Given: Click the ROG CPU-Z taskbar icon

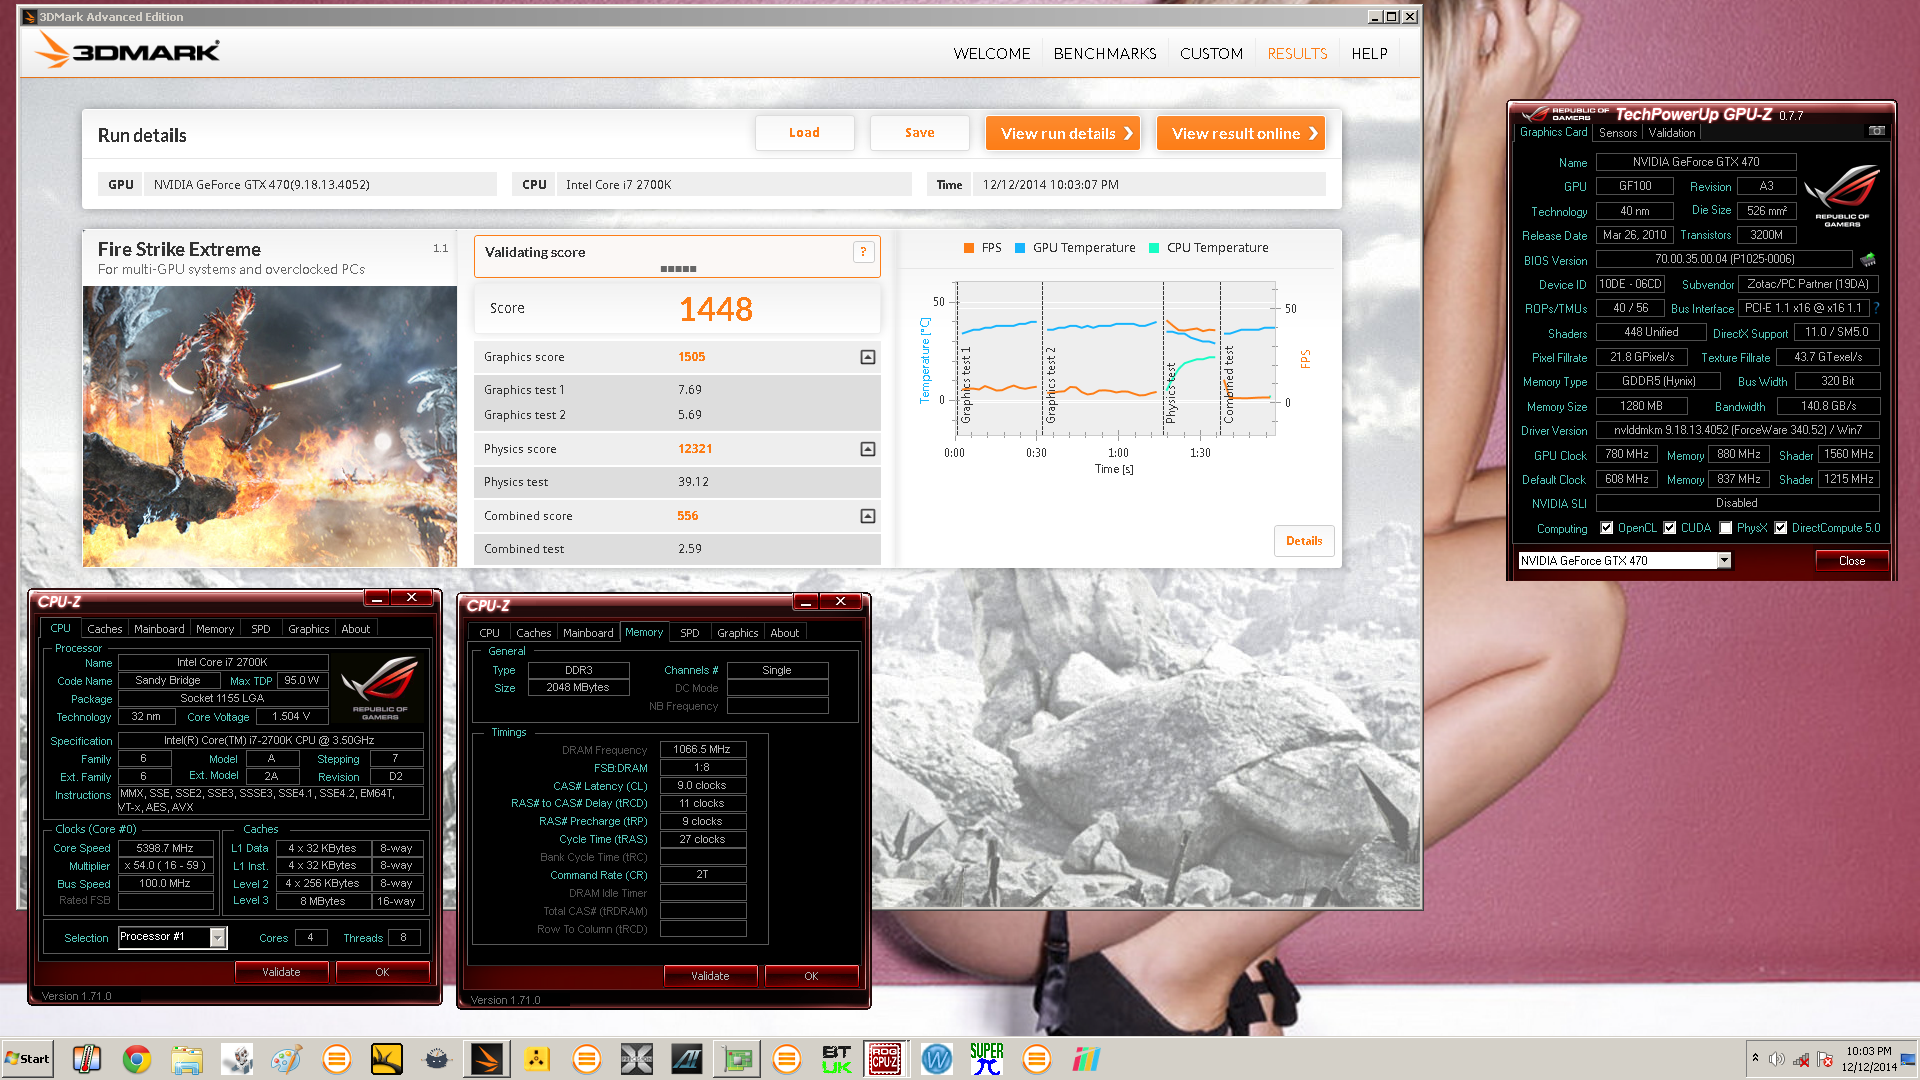Looking at the screenshot, I should pyautogui.click(x=885, y=1059).
